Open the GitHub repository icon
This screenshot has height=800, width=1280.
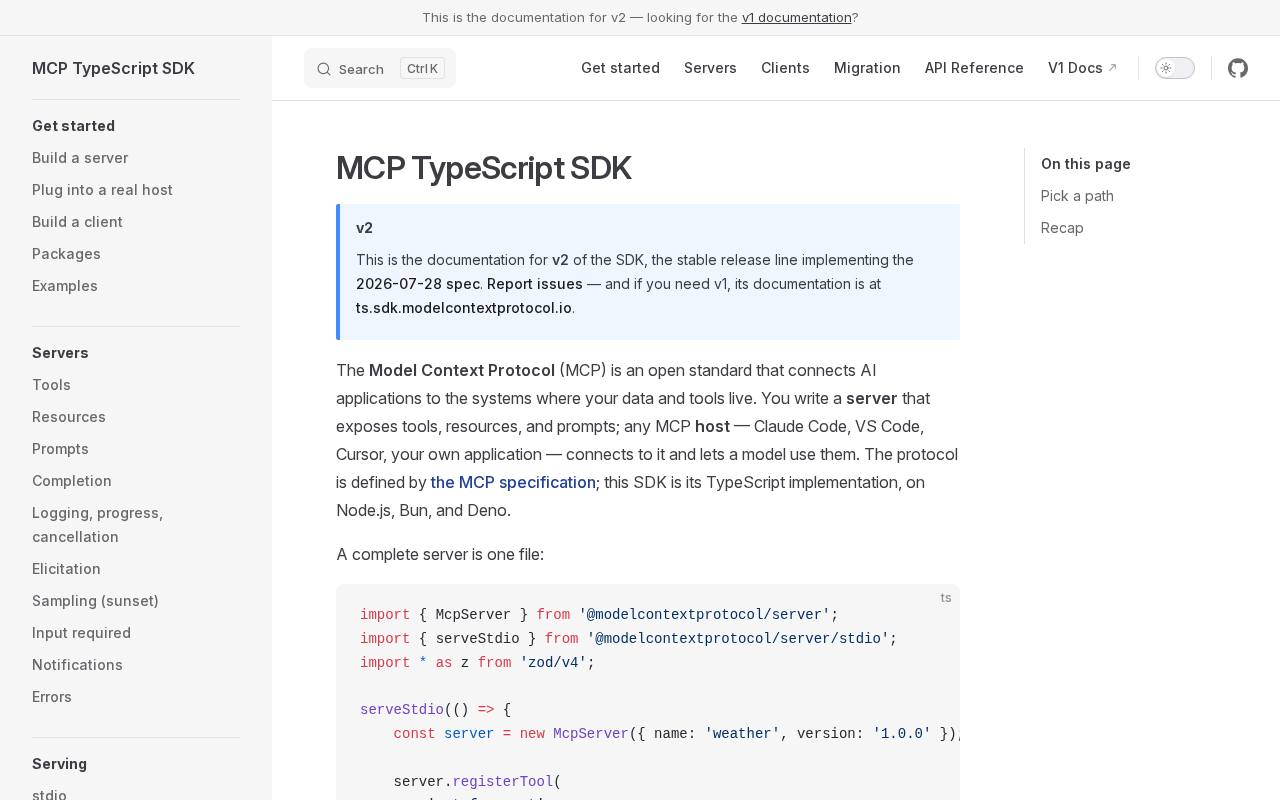tap(1238, 68)
